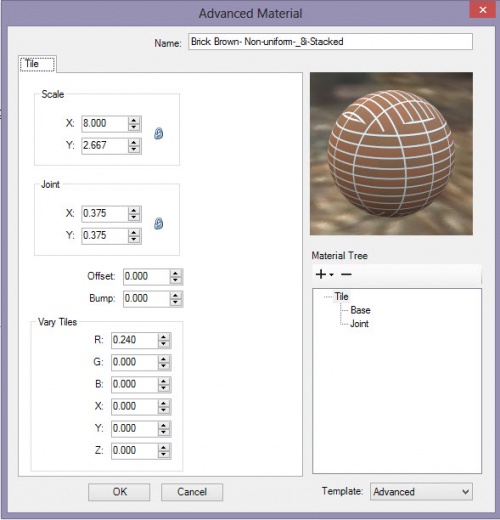500x520 pixels.
Task: Click the plus icon in Material Tree
Action: [x=320, y=274]
